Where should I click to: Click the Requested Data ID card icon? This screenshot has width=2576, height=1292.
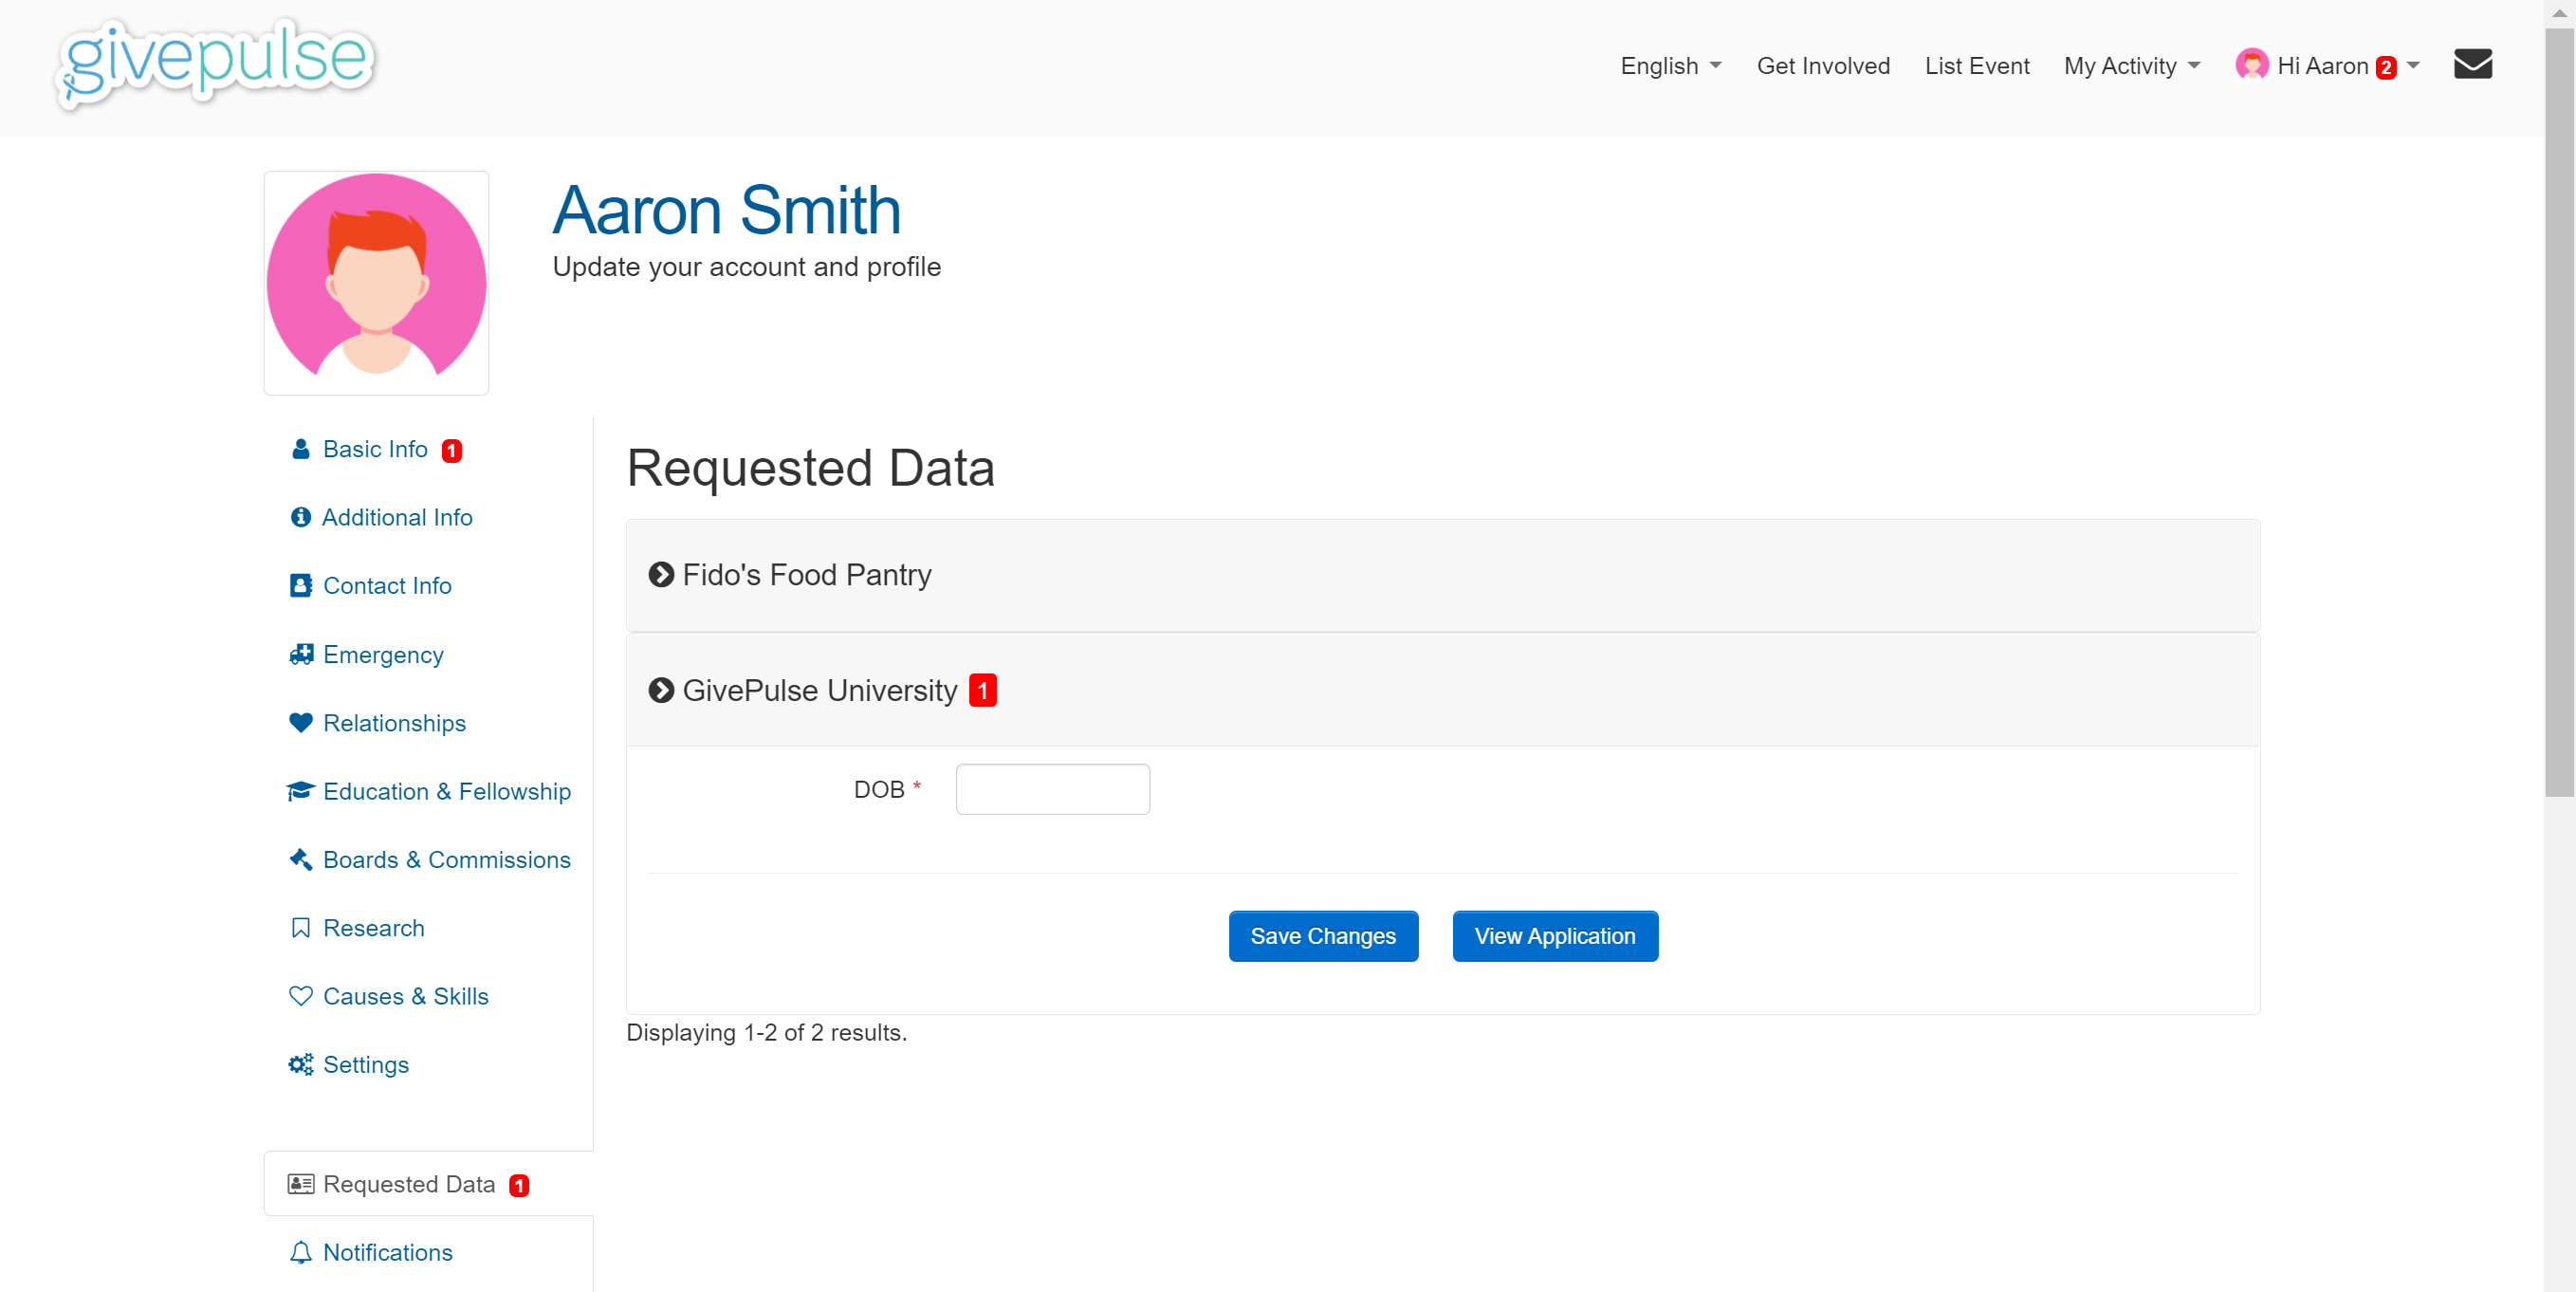300,1184
